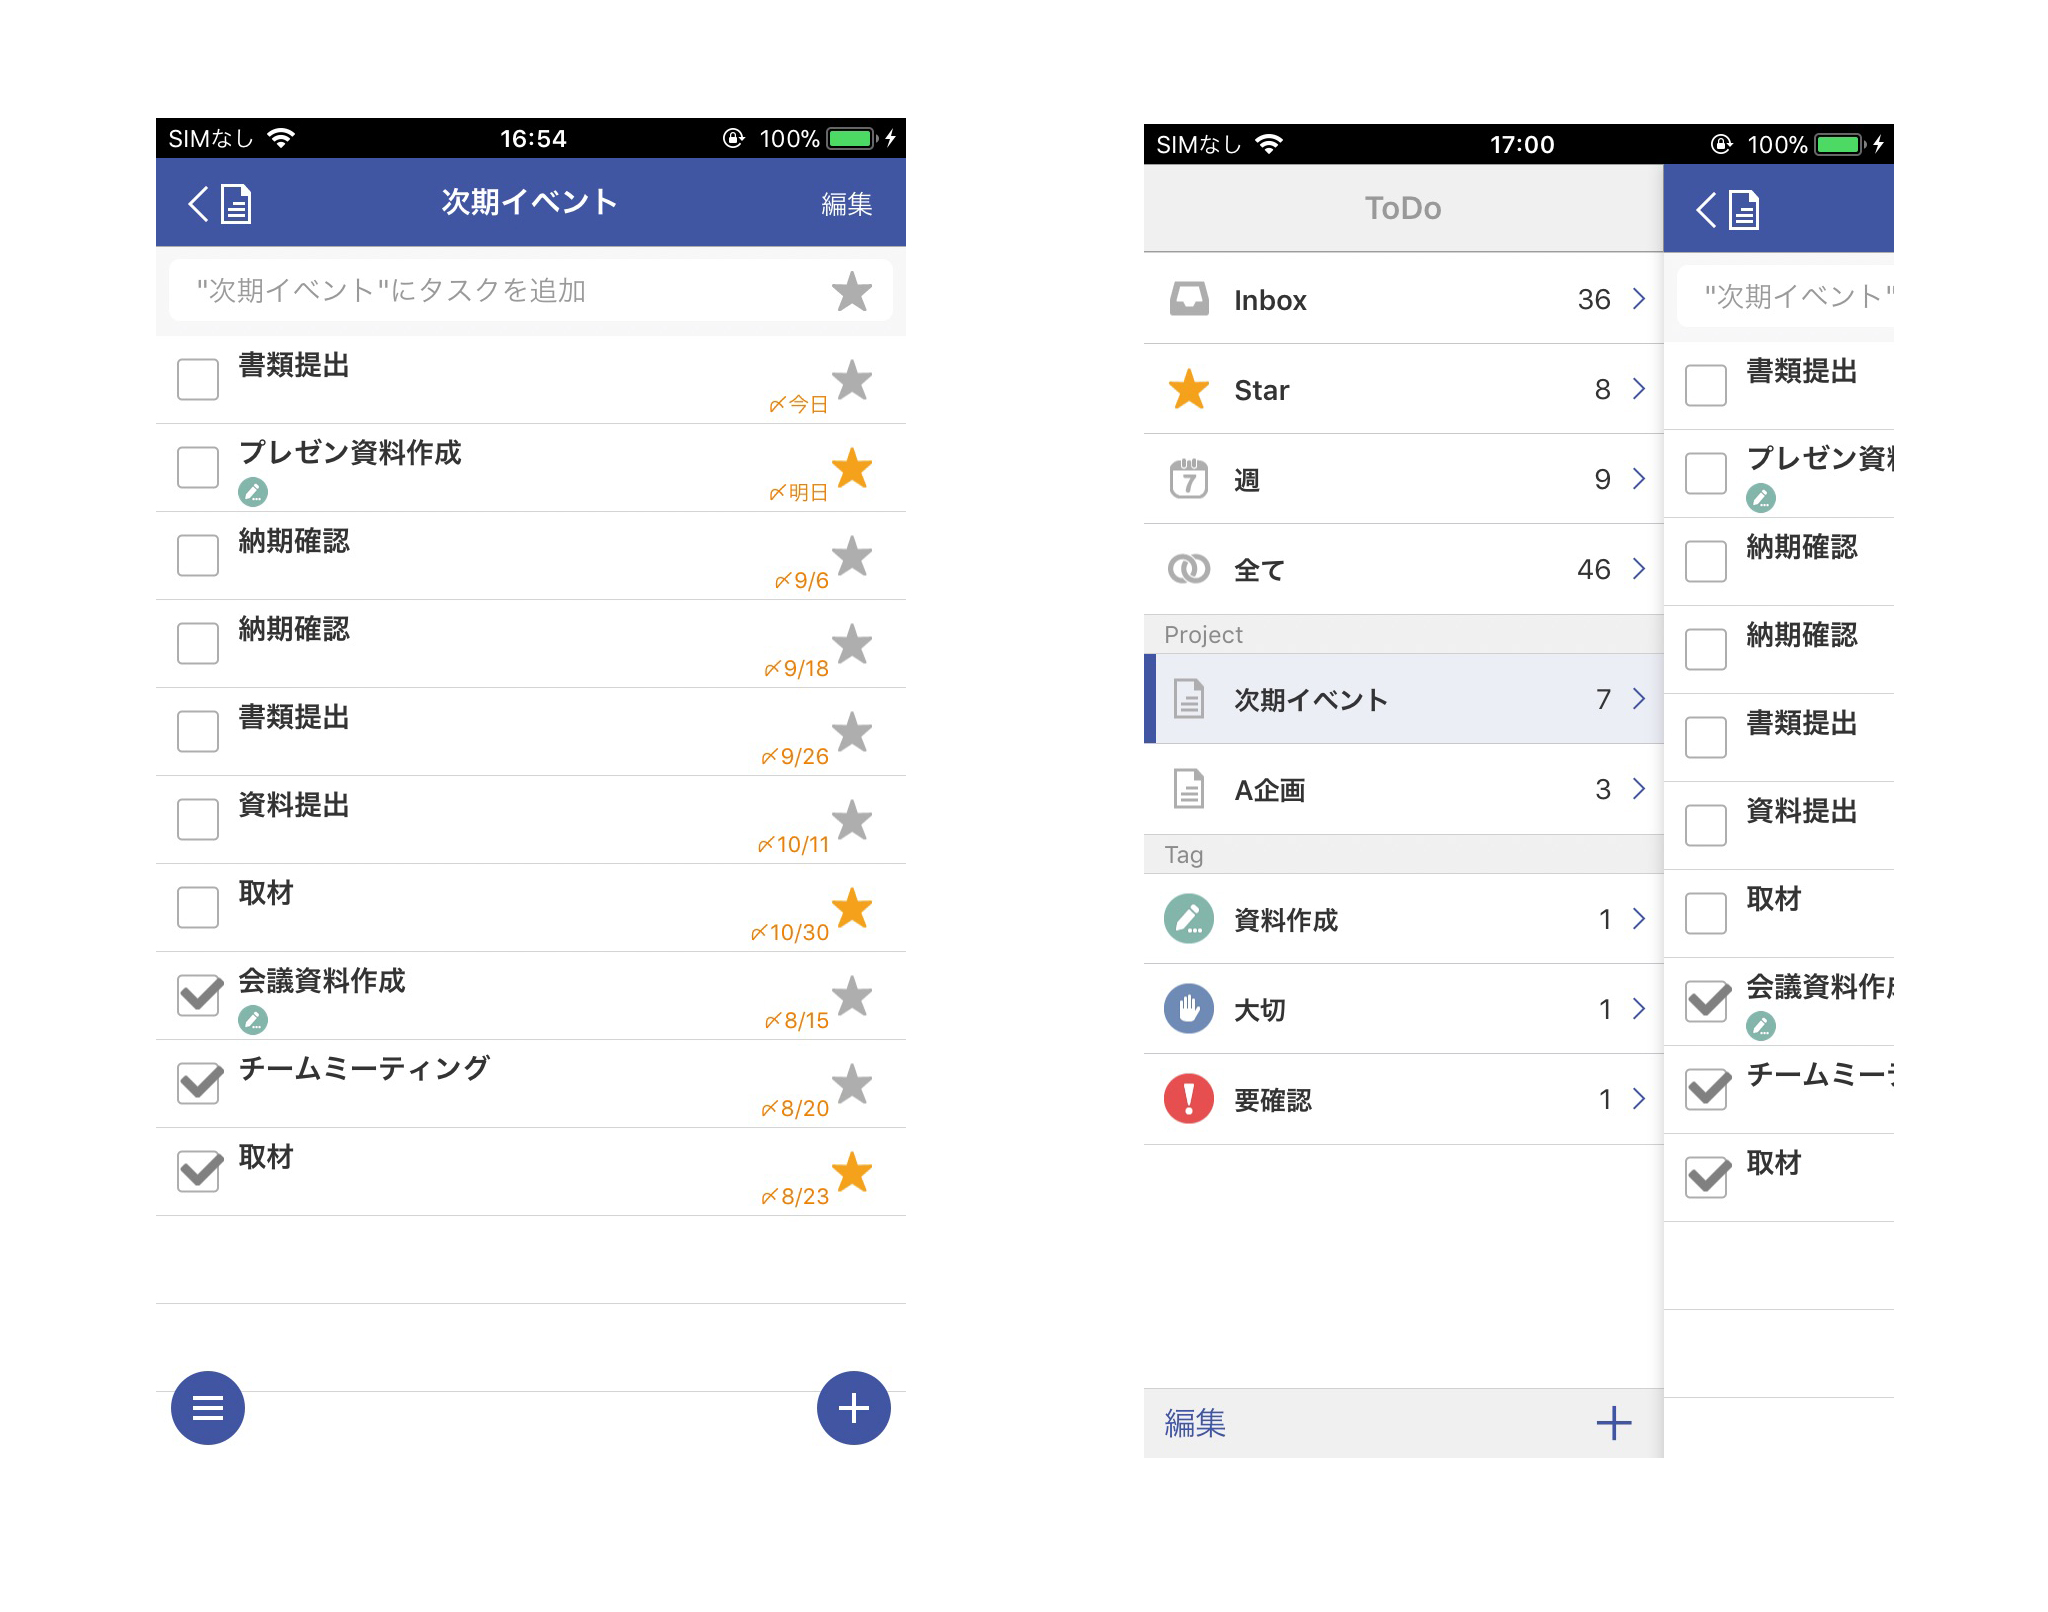2048x1612 pixels.
Task: Select 次期イベント project tab
Action: (1396, 700)
